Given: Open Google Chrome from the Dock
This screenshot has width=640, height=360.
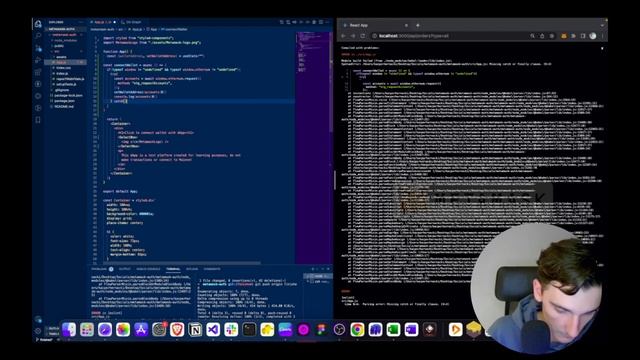Looking at the screenshot, I should click(x=357, y=329).
